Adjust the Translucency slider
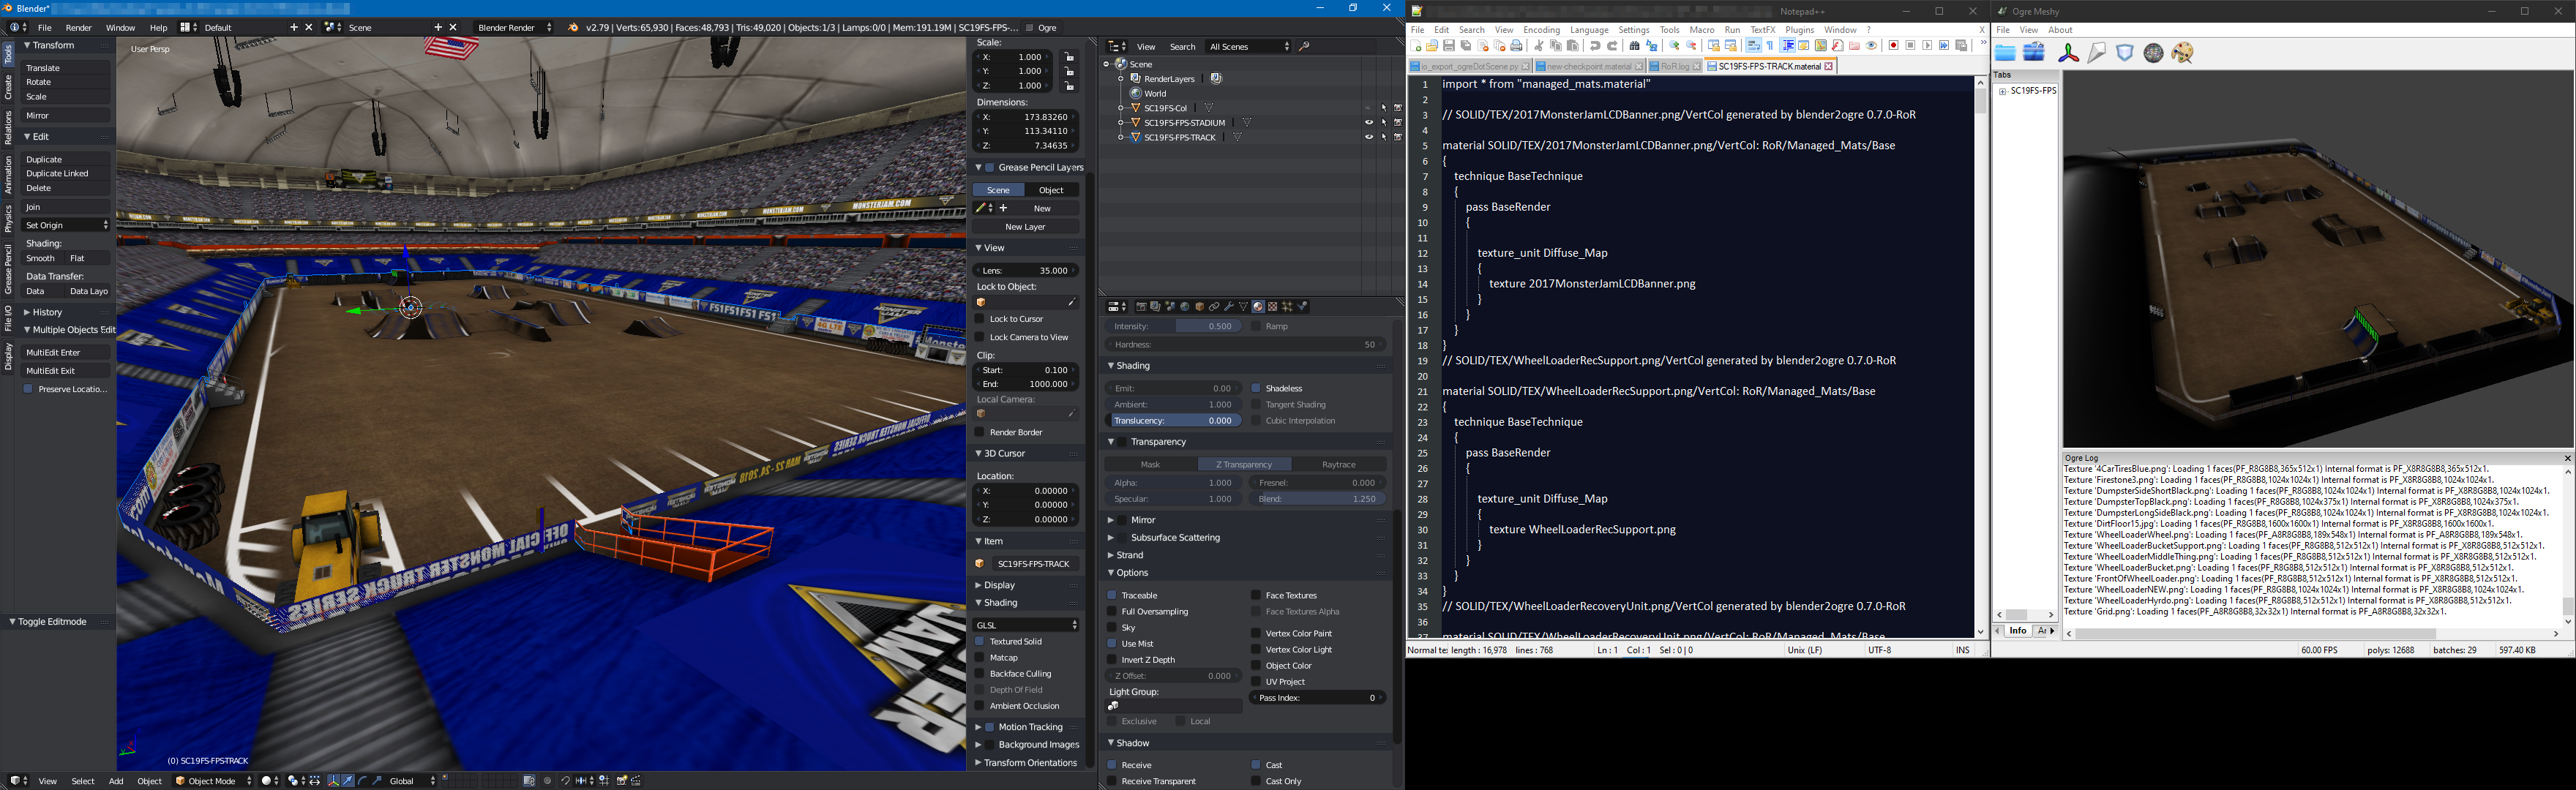Screen dimensions: 2576x790 click(x=1173, y=421)
